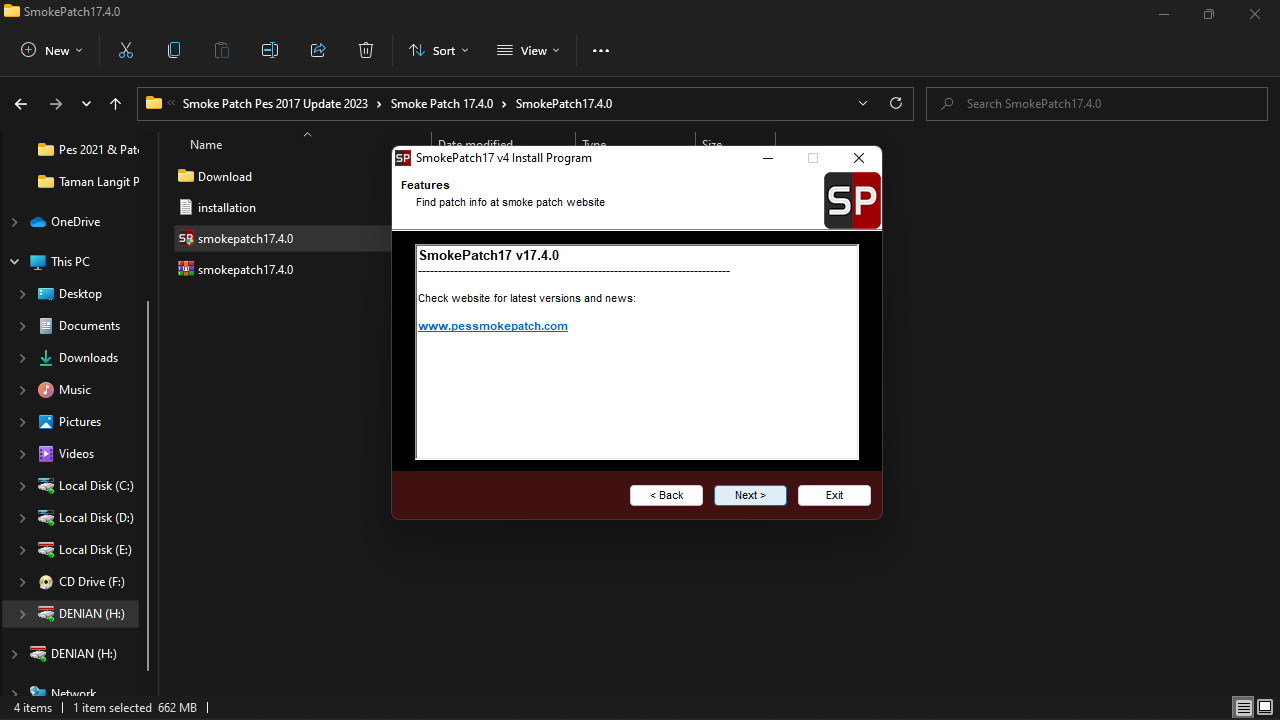Go up one folder level arrow
The height and width of the screenshot is (720, 1280).
115,103
